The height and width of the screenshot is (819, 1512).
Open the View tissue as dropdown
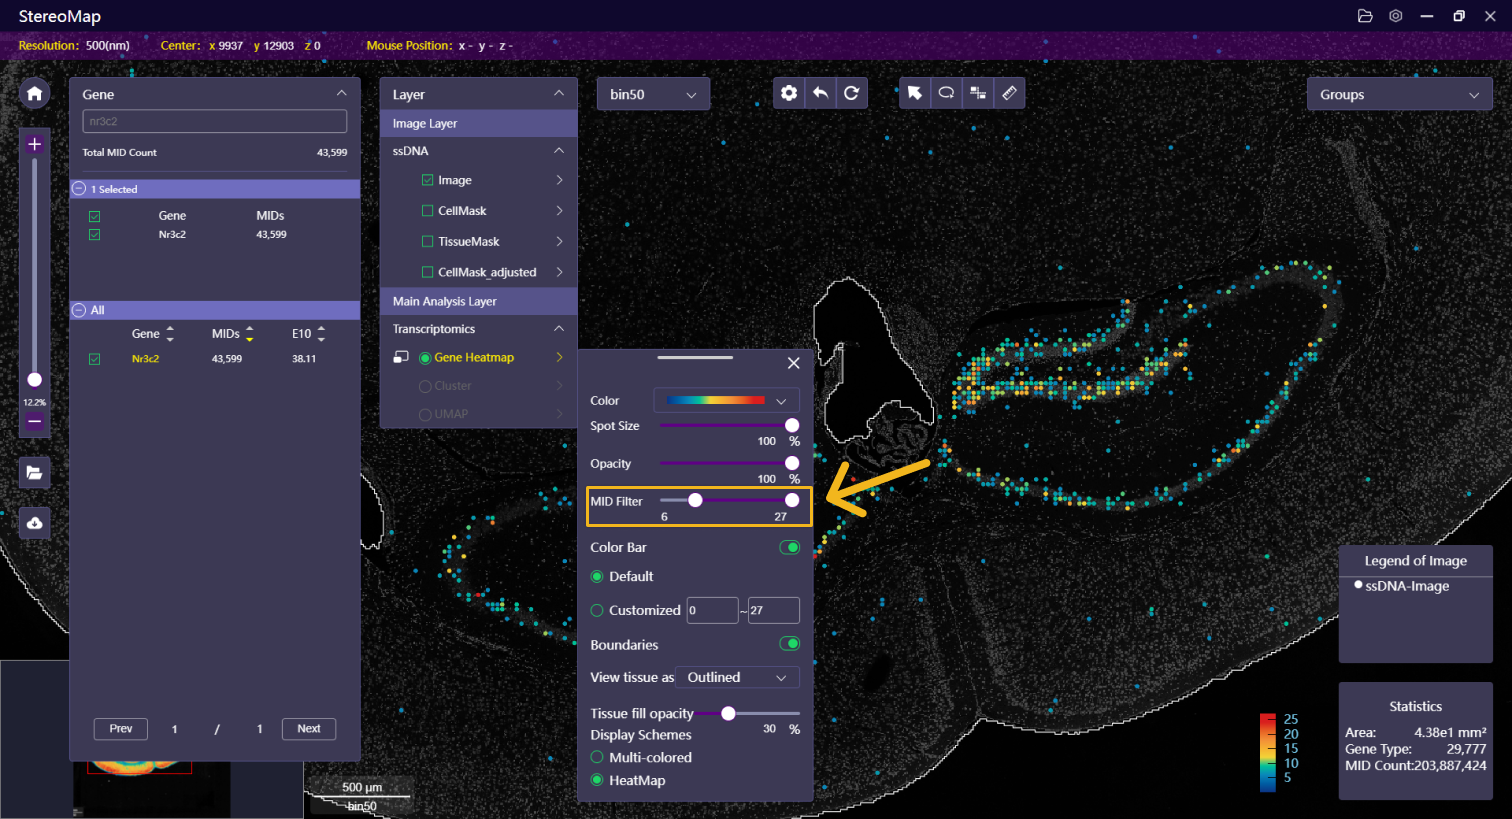[737, 677]
